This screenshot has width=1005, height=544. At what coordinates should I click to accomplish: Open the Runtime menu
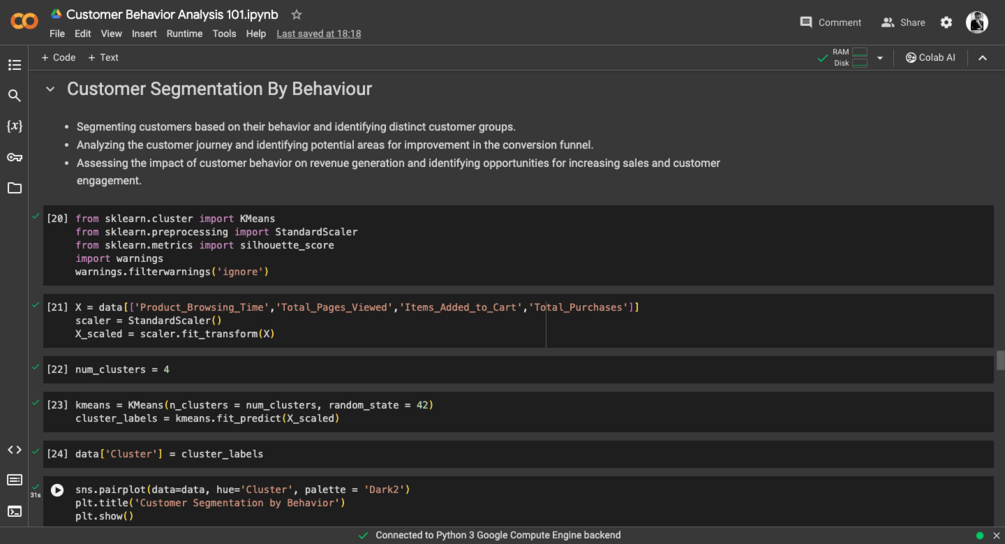[184, 33]
